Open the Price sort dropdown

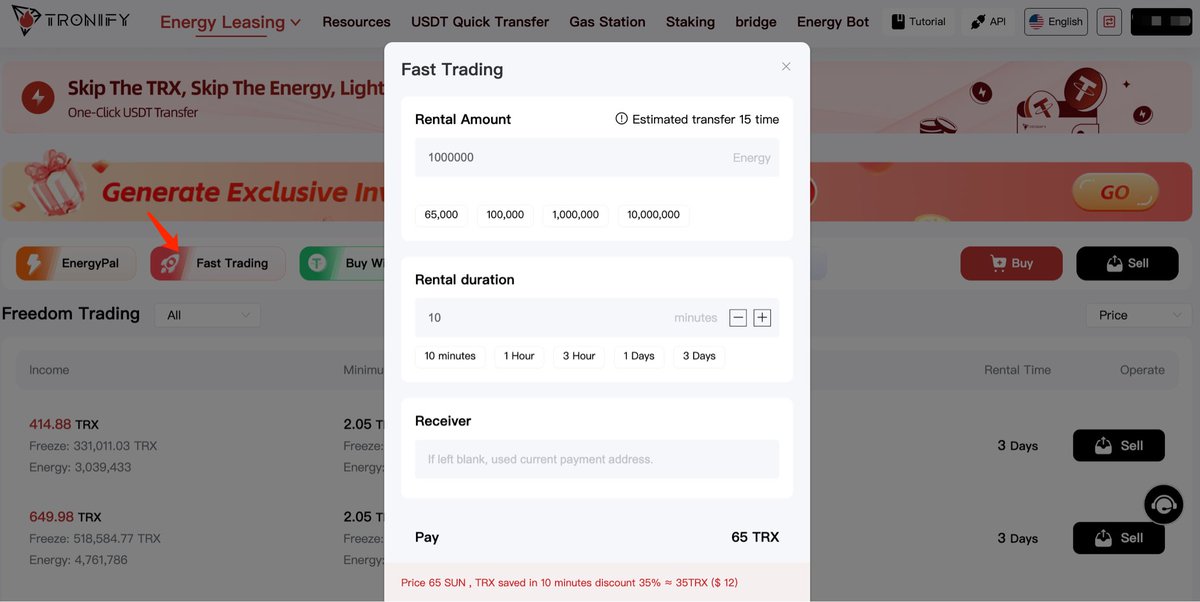click(1138, 315)
